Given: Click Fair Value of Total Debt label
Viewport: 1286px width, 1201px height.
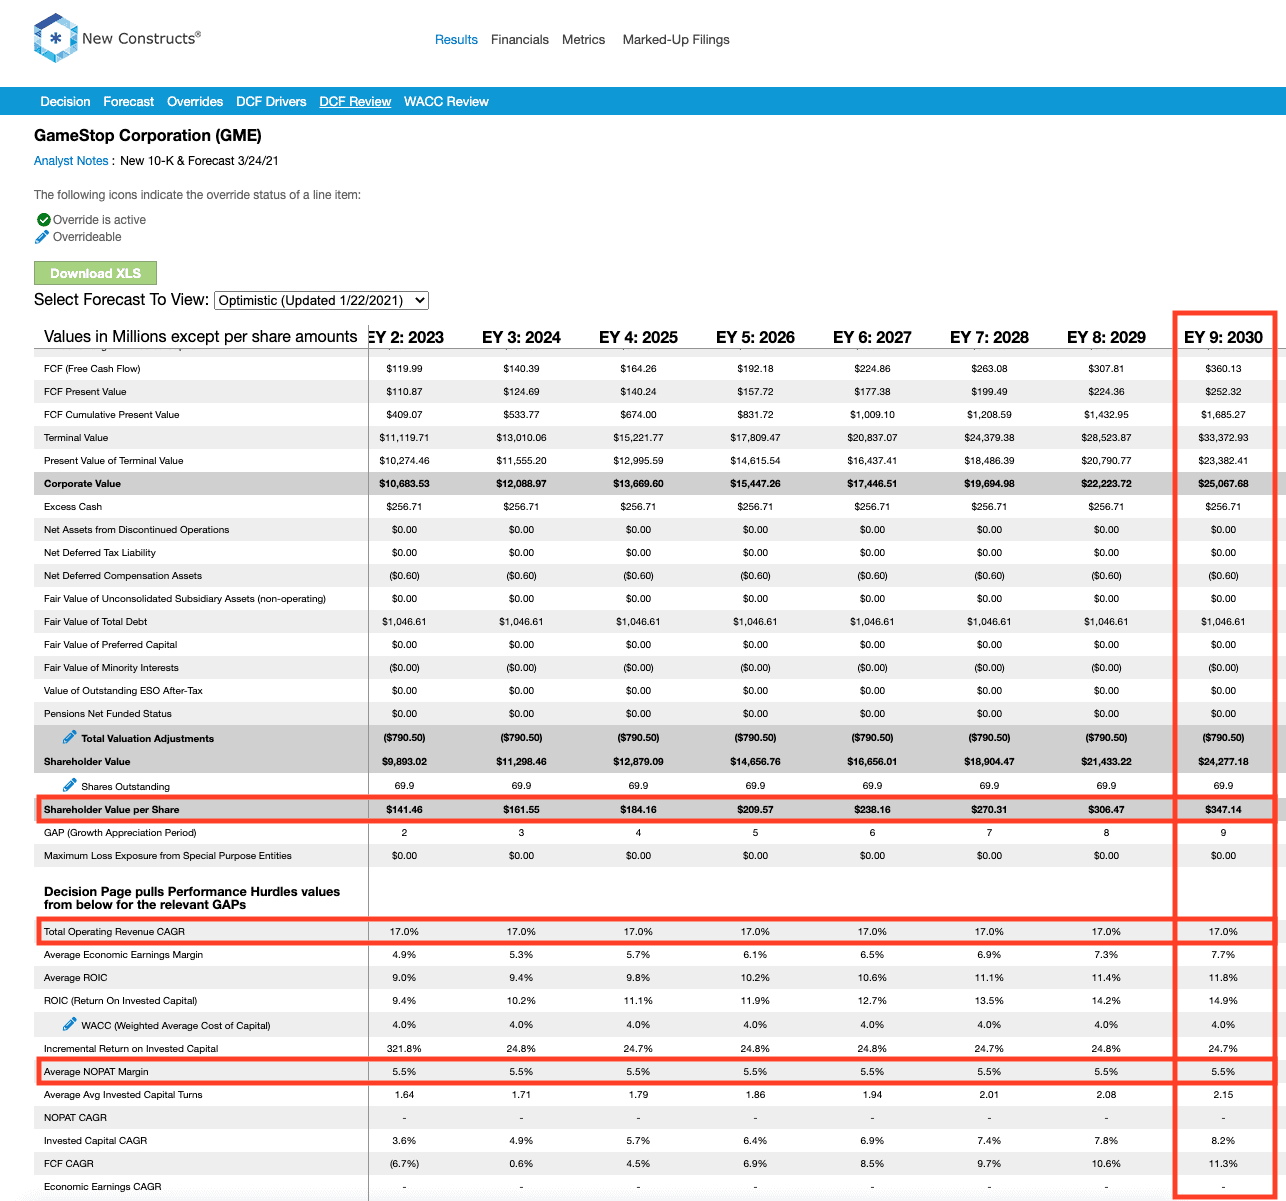Looking at the screenshot, I should point(95,622).
